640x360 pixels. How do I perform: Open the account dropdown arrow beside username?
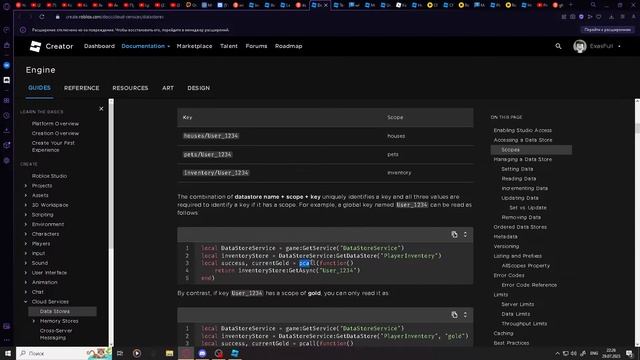[619, 46]
